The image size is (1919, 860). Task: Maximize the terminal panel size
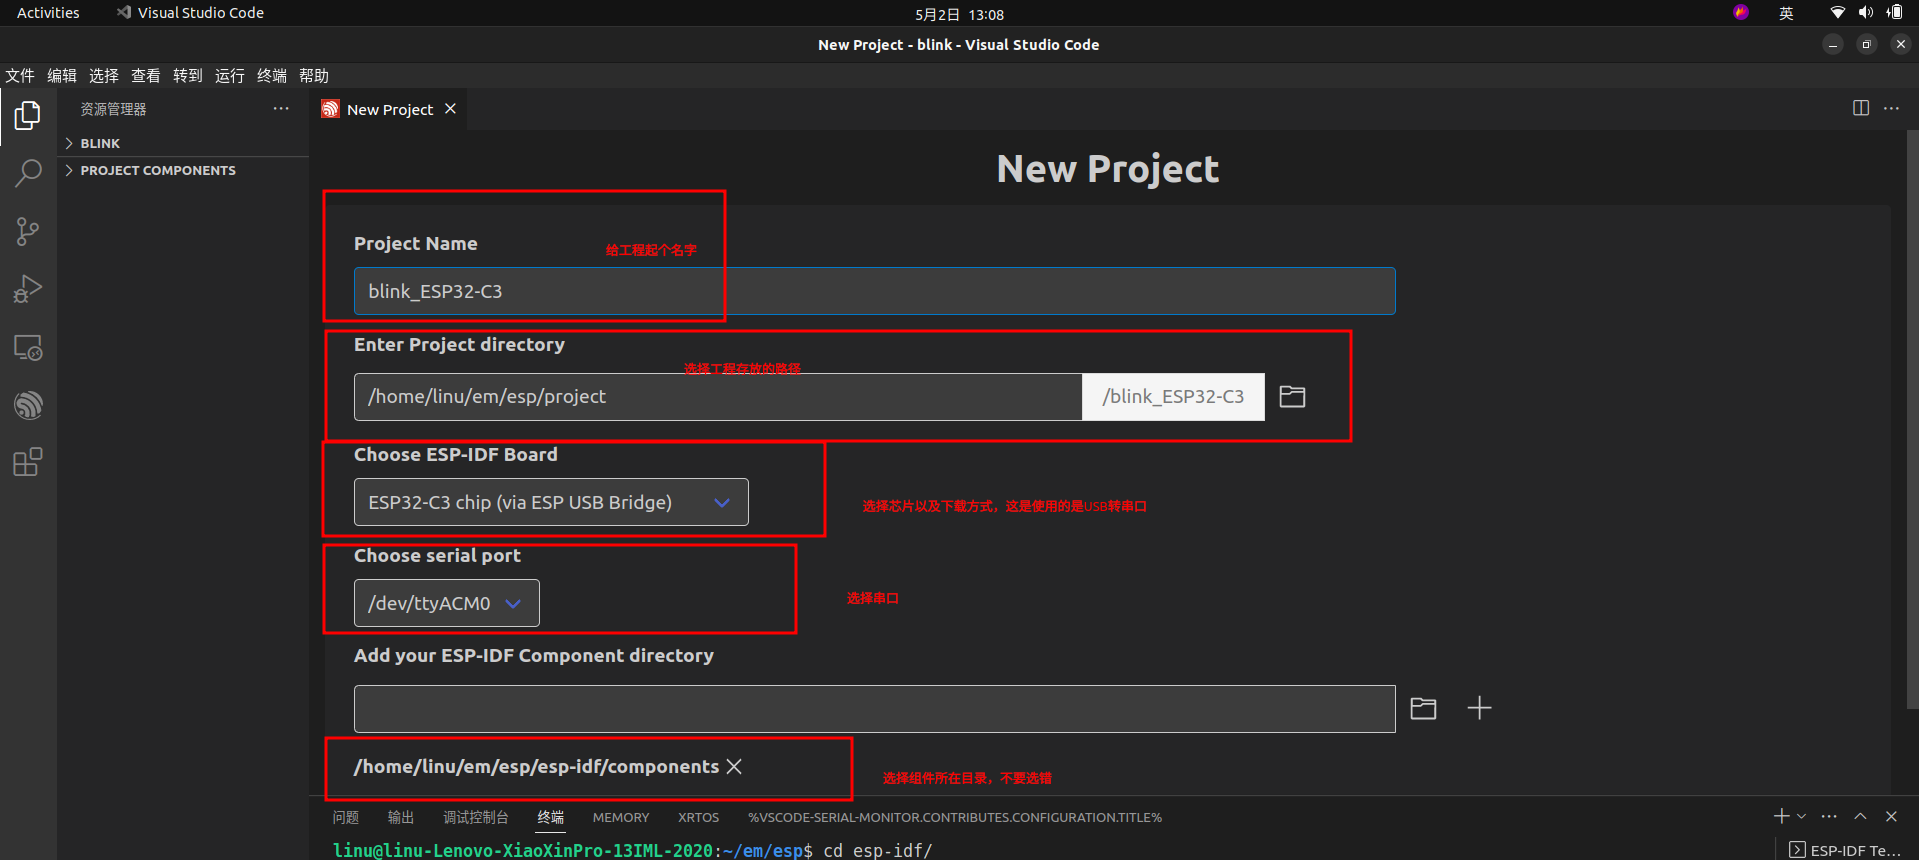coord(1860,816)
